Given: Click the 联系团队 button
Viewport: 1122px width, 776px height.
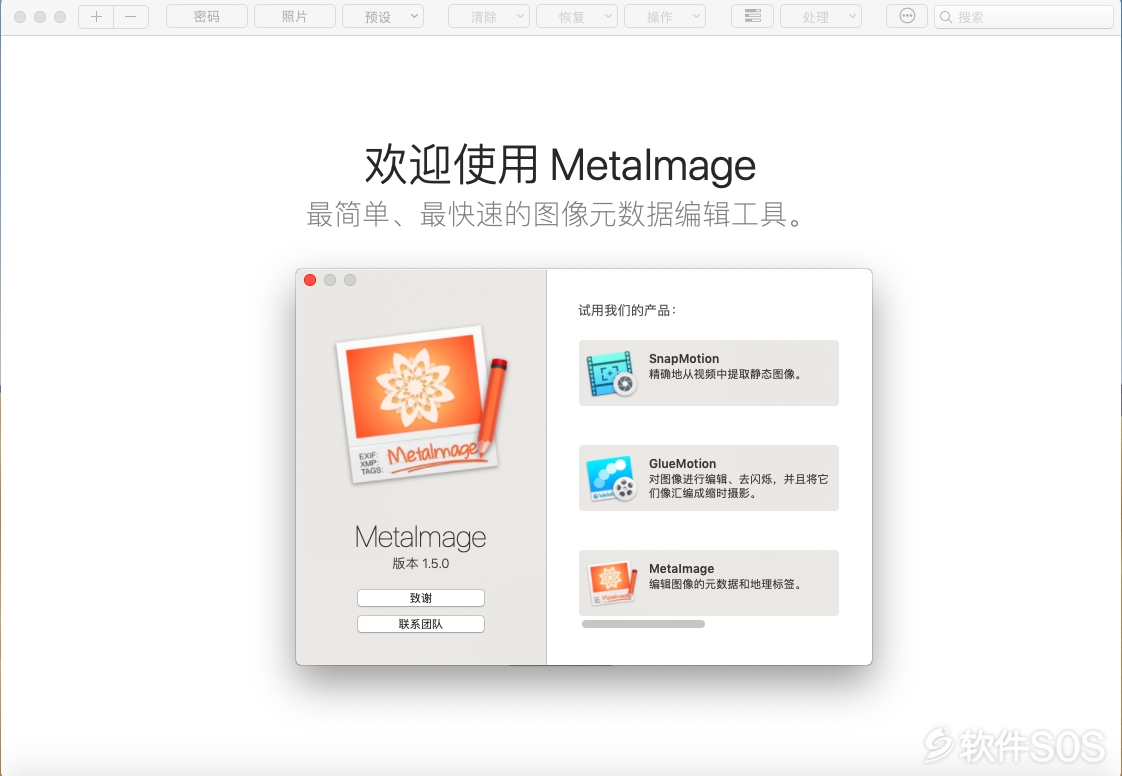Looking at the screenshot, I should click(421, 624).
